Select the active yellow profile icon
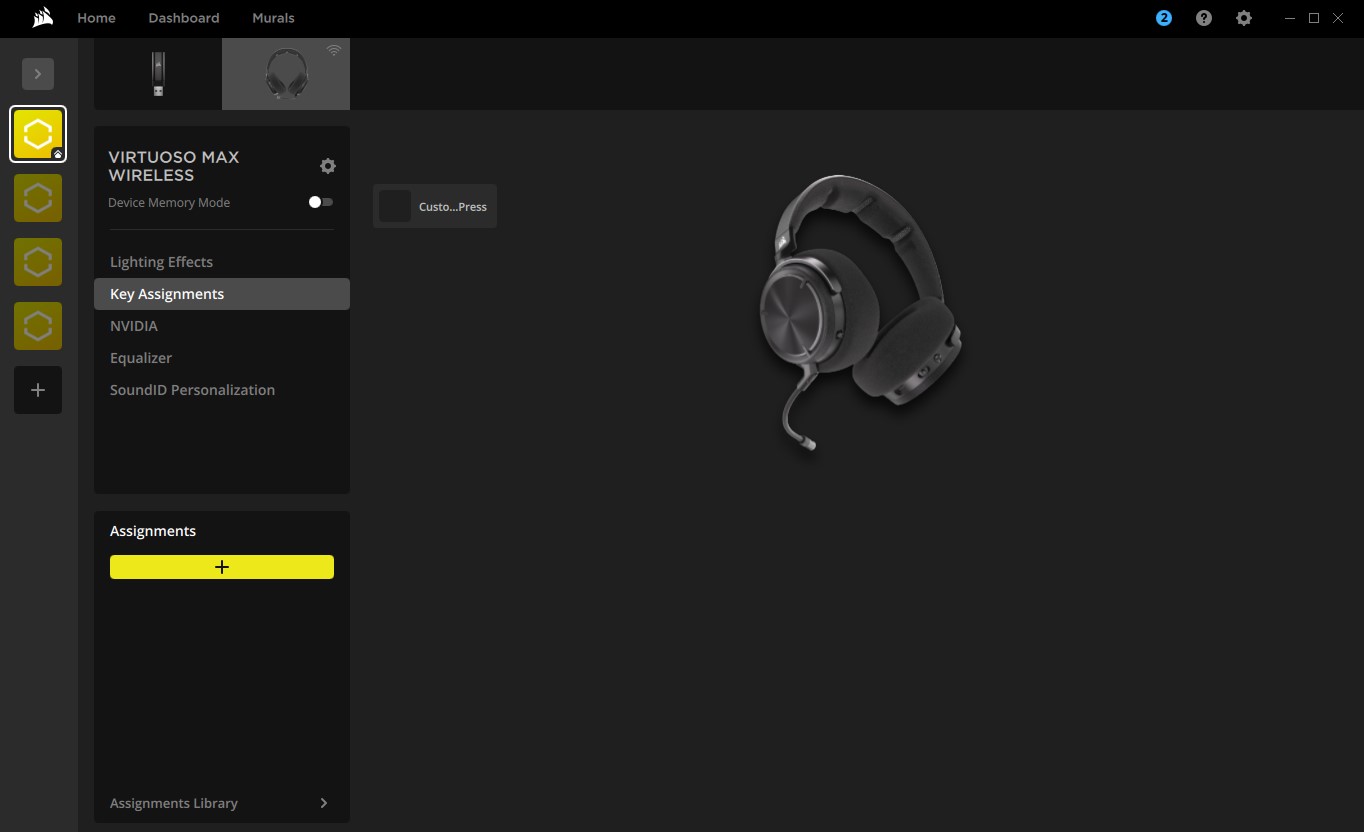This screenshot has width=1364, height=832. (x=38, y=134)
